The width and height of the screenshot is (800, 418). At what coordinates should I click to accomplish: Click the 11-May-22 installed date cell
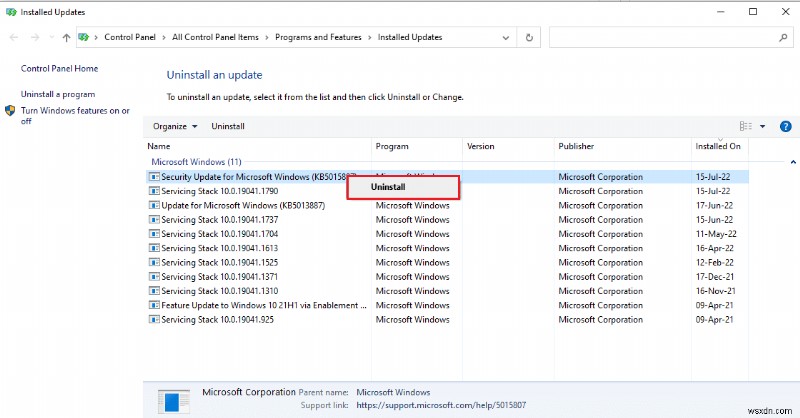click(x=716, y=234)
